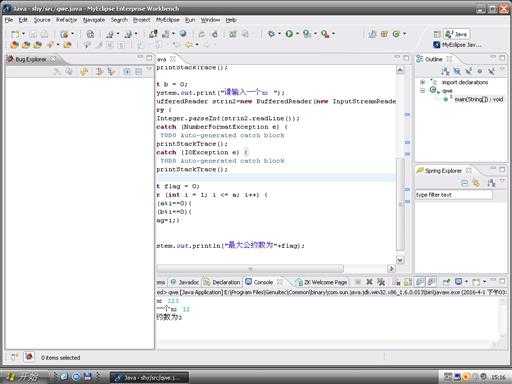Open the Source menu
The image size is (512, 384).
[42, 20]
